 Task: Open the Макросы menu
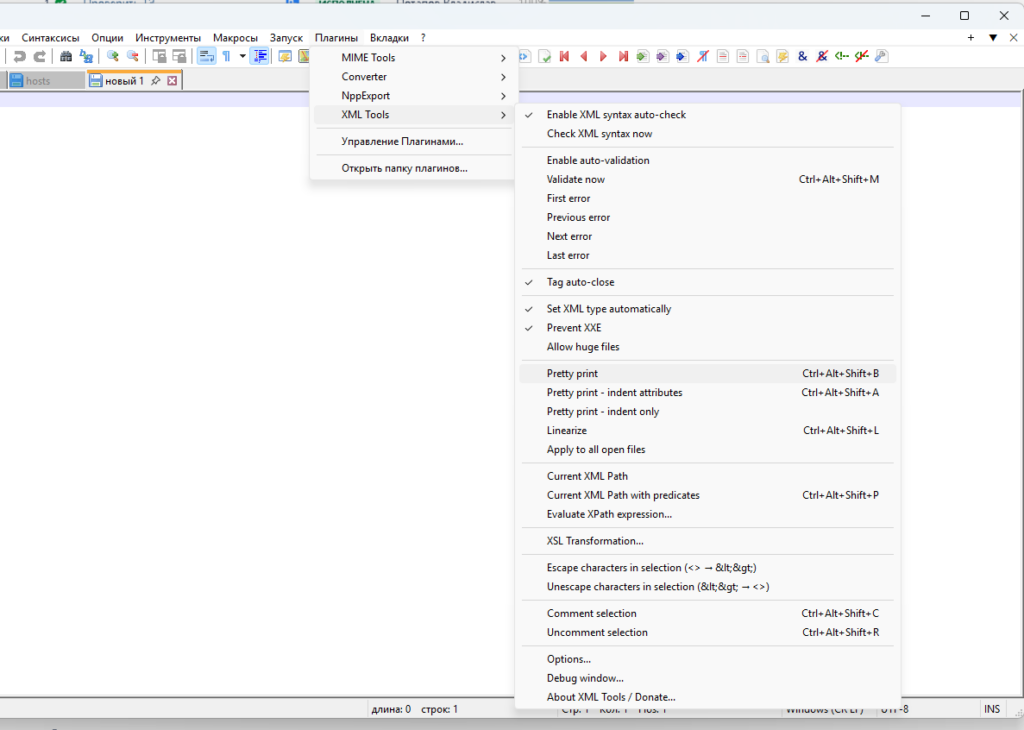tap(235, 37)
